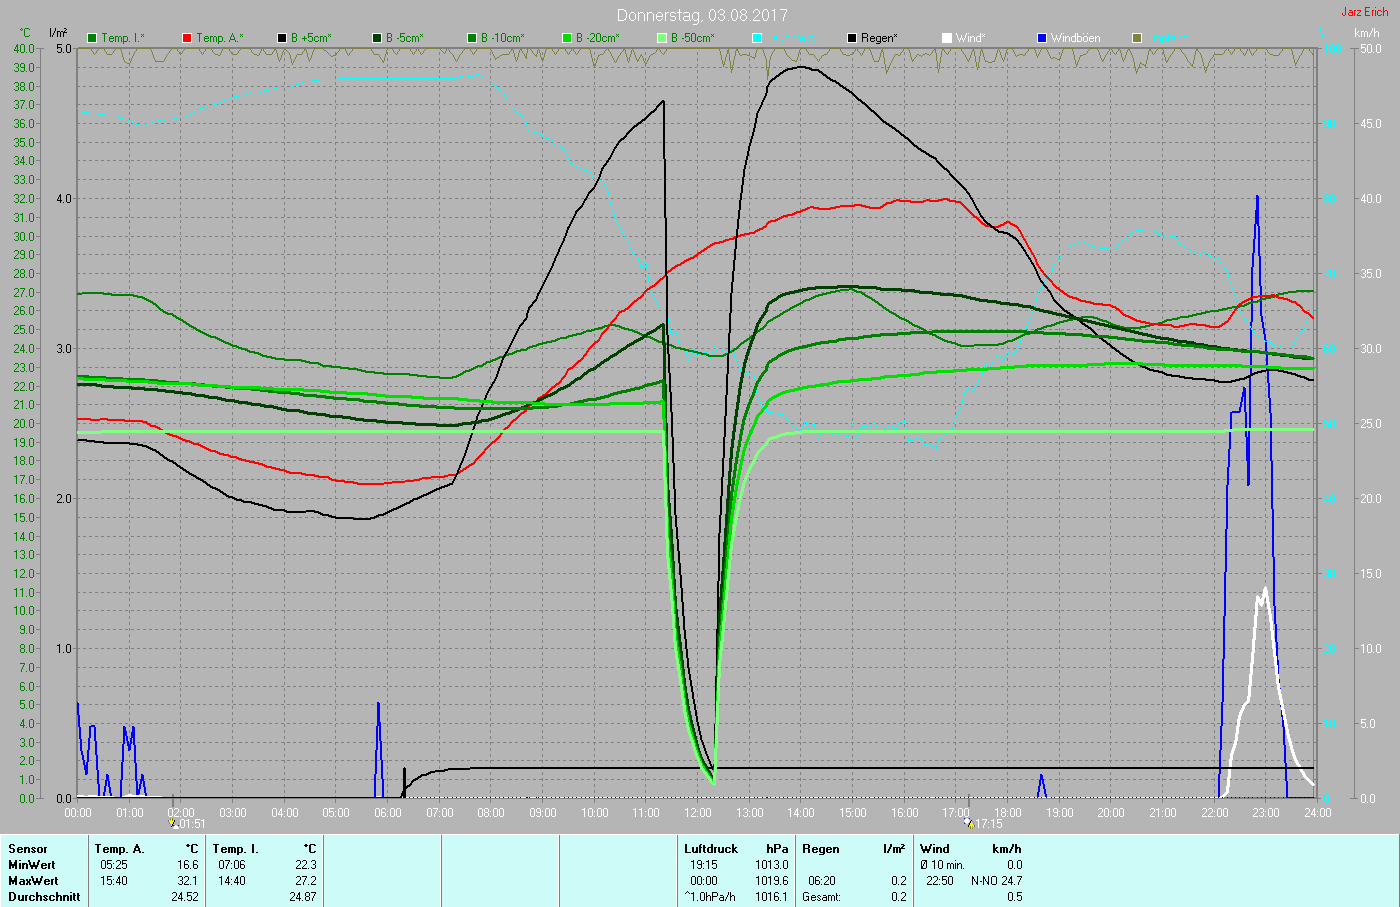Click the MinWert row label
Viewport: 1400px width, 907px height.
click(32, 865)
